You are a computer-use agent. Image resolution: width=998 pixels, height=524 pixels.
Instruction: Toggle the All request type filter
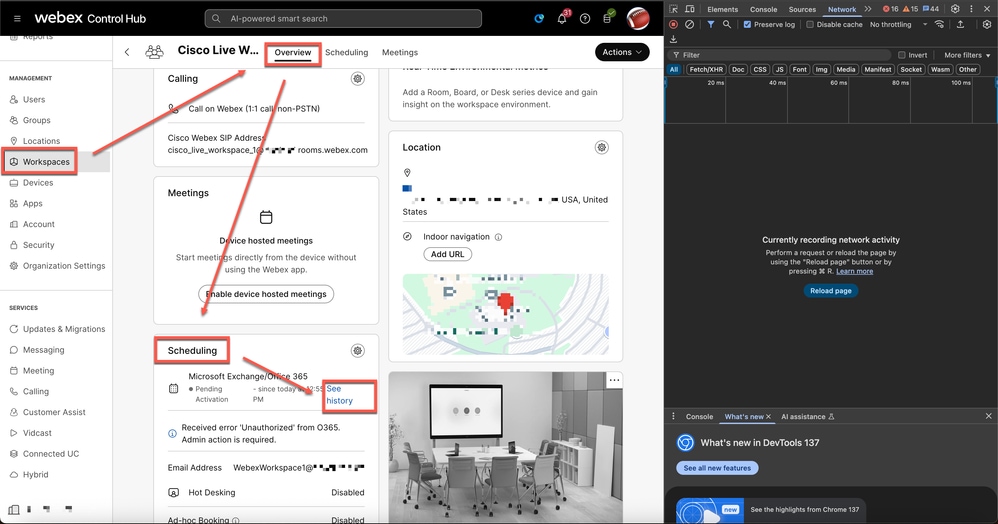(674, 69)
